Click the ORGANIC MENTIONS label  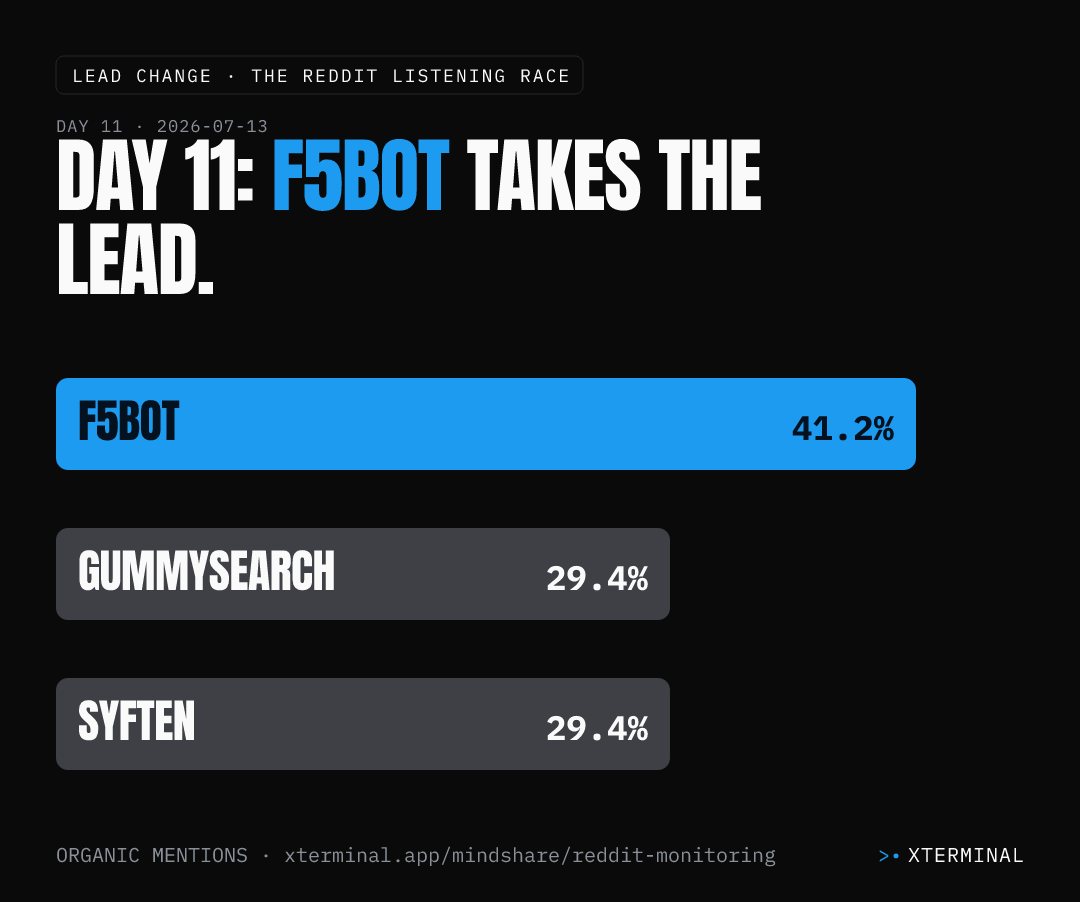click(152, 856)
